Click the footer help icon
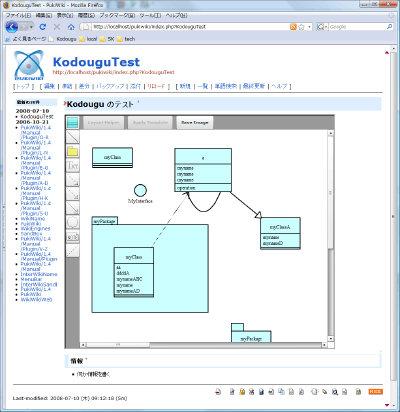 tap(358, 392)
